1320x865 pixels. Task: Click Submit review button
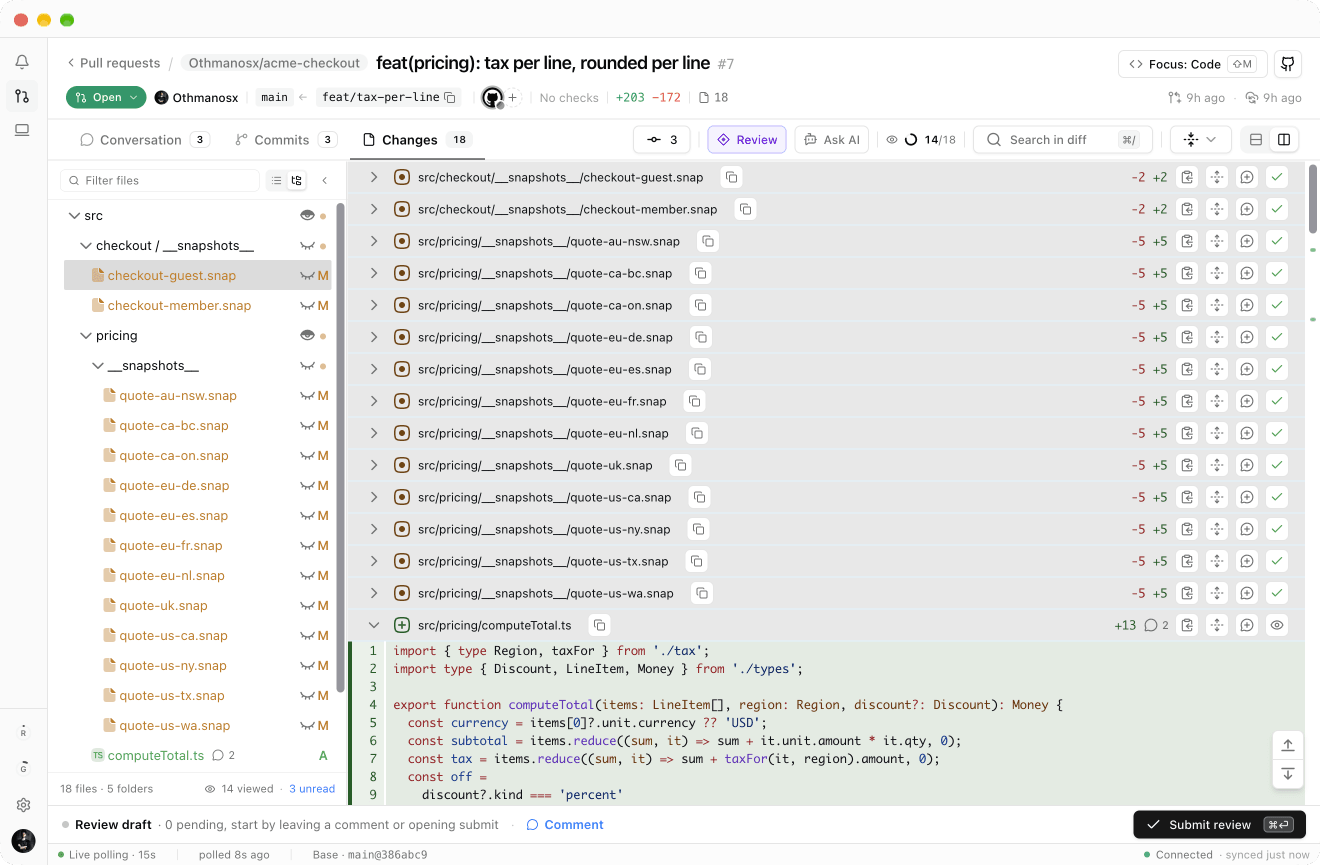[x=1219, y=825]
